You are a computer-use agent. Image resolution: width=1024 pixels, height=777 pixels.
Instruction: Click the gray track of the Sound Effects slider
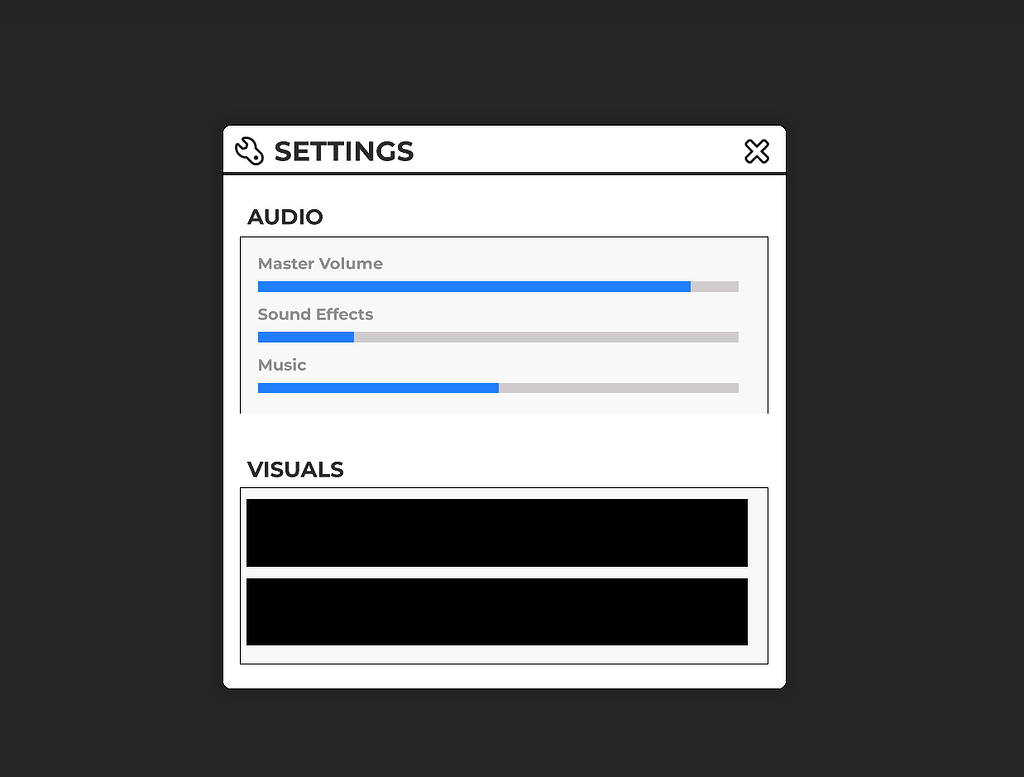[x=550, y=337]
